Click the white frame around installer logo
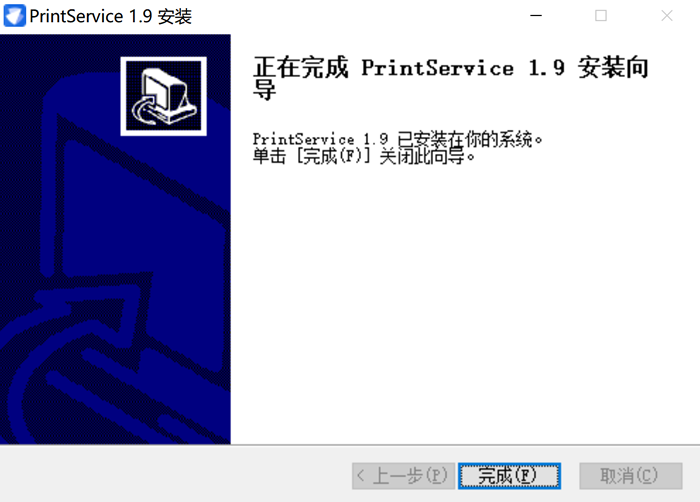 (x=163, y=59)
